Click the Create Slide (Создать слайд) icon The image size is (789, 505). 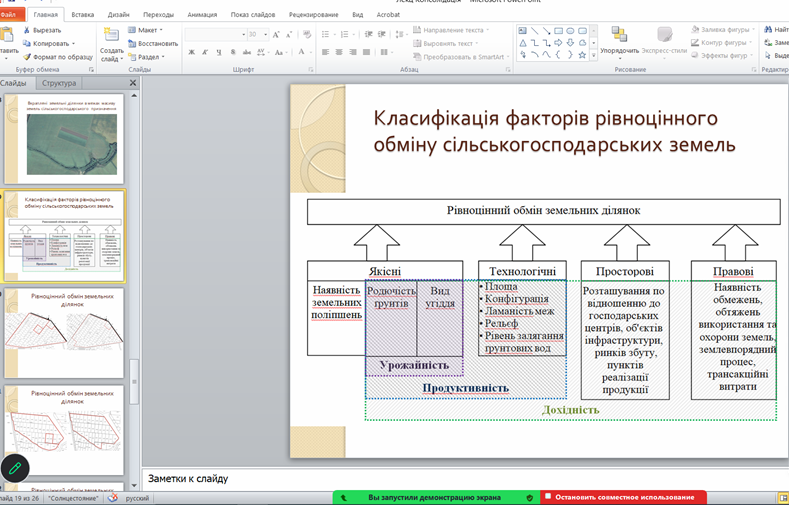click(111, 36)
